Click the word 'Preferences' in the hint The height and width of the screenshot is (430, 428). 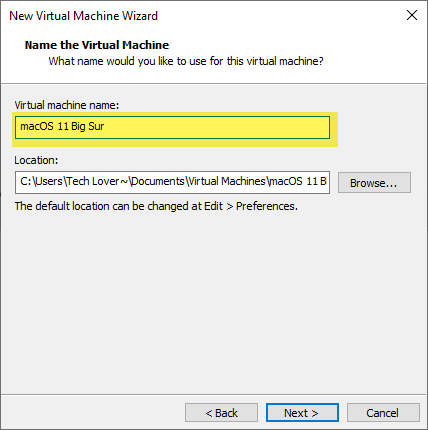tap(266, 206)
